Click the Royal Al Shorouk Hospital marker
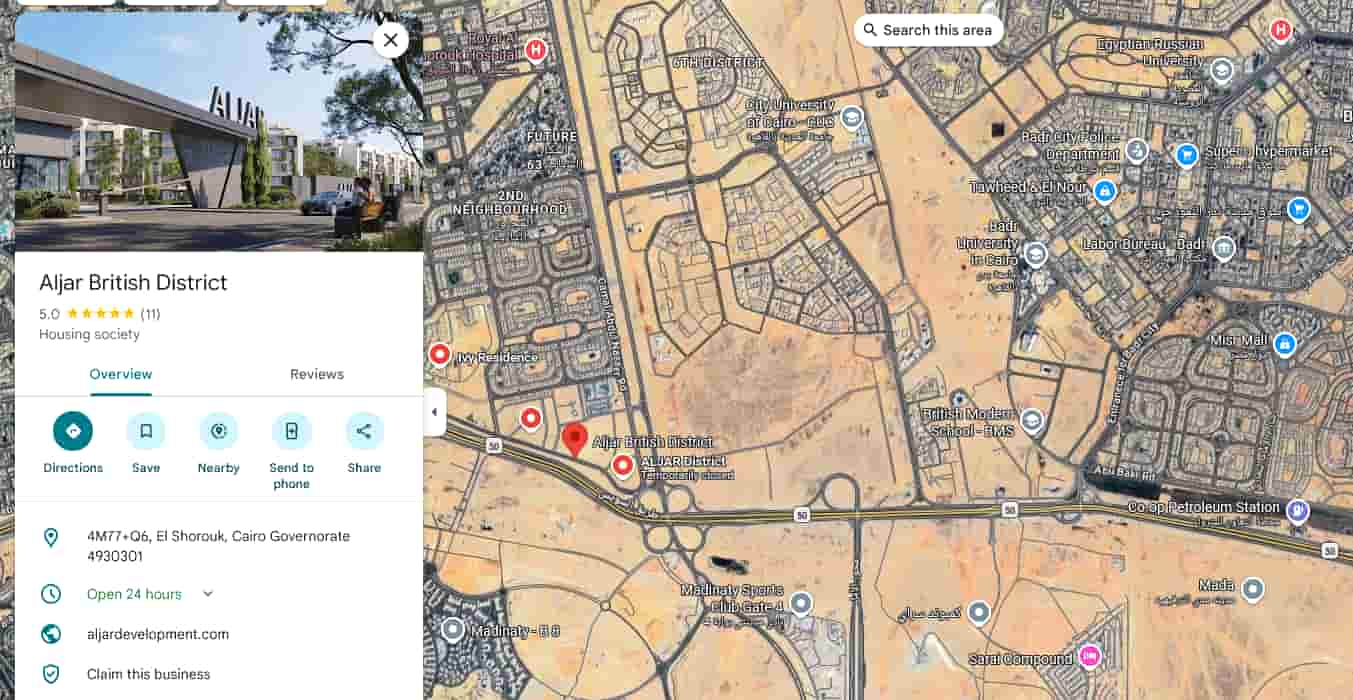 pos(534,50)
